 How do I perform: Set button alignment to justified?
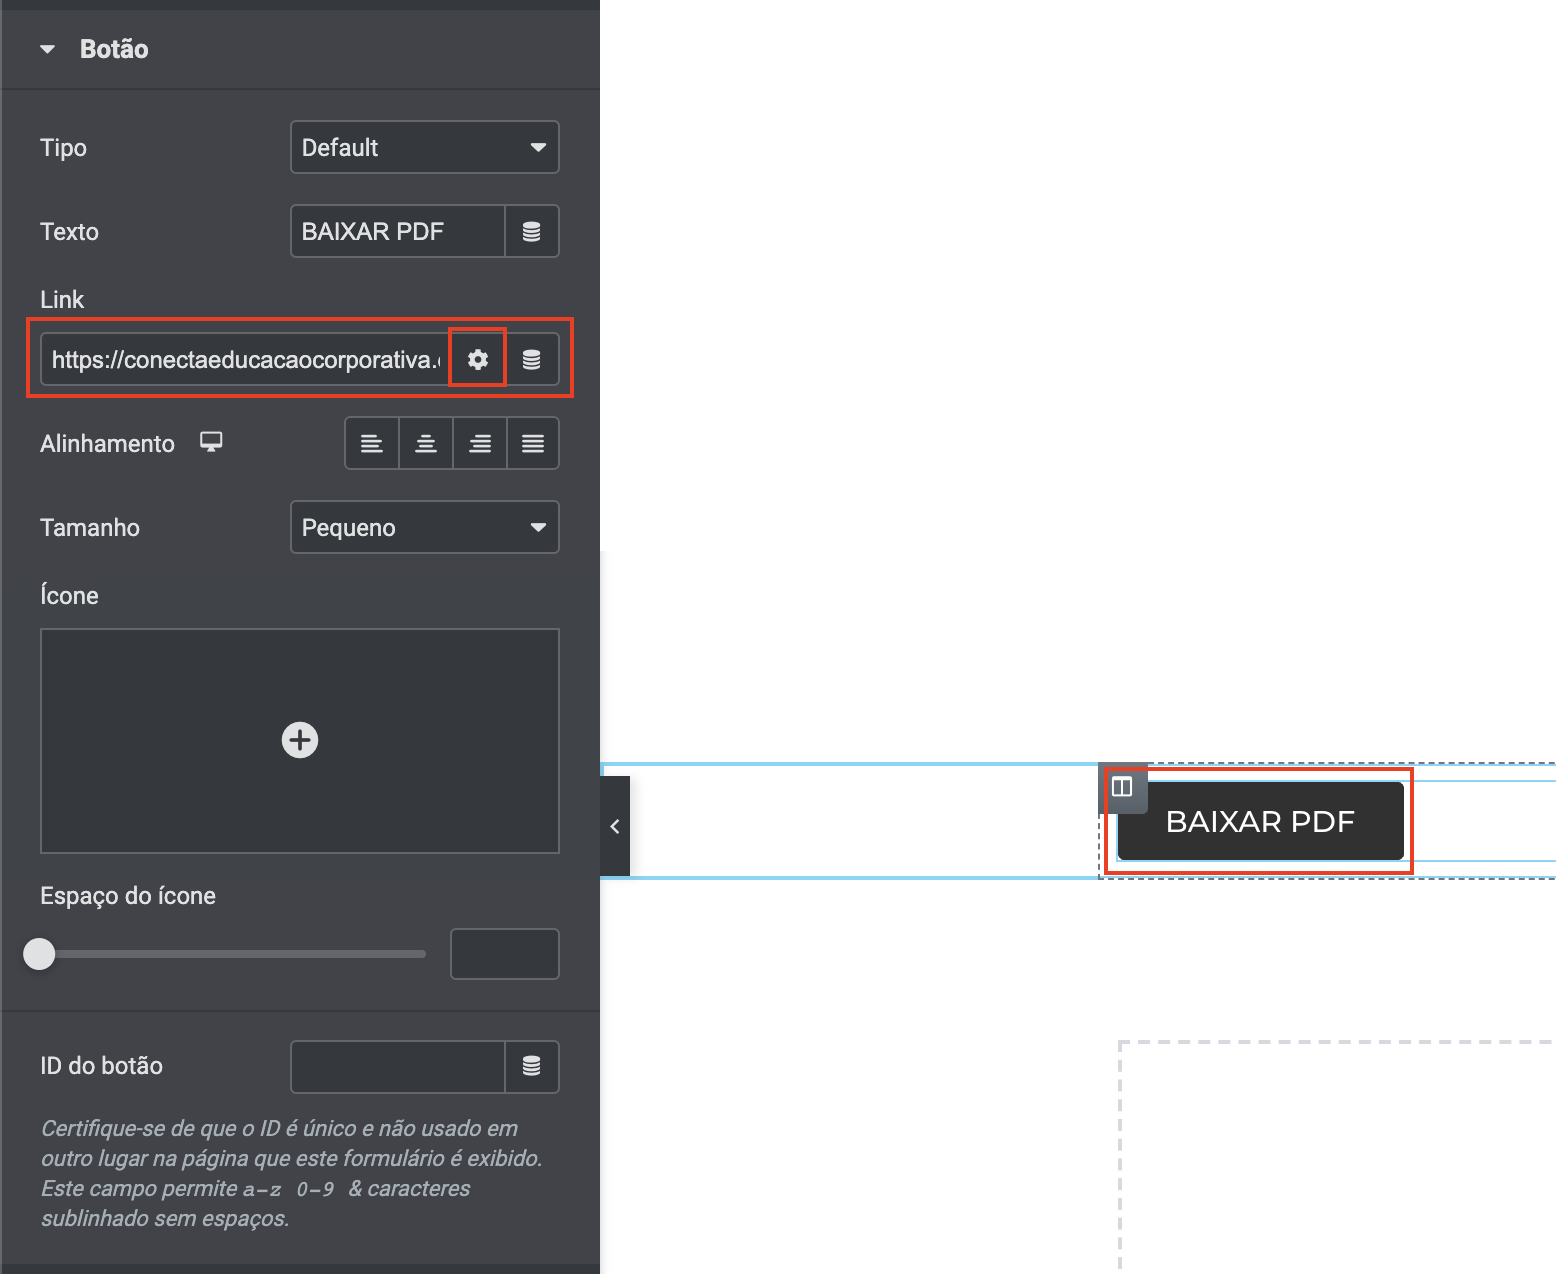click(533, 443)
